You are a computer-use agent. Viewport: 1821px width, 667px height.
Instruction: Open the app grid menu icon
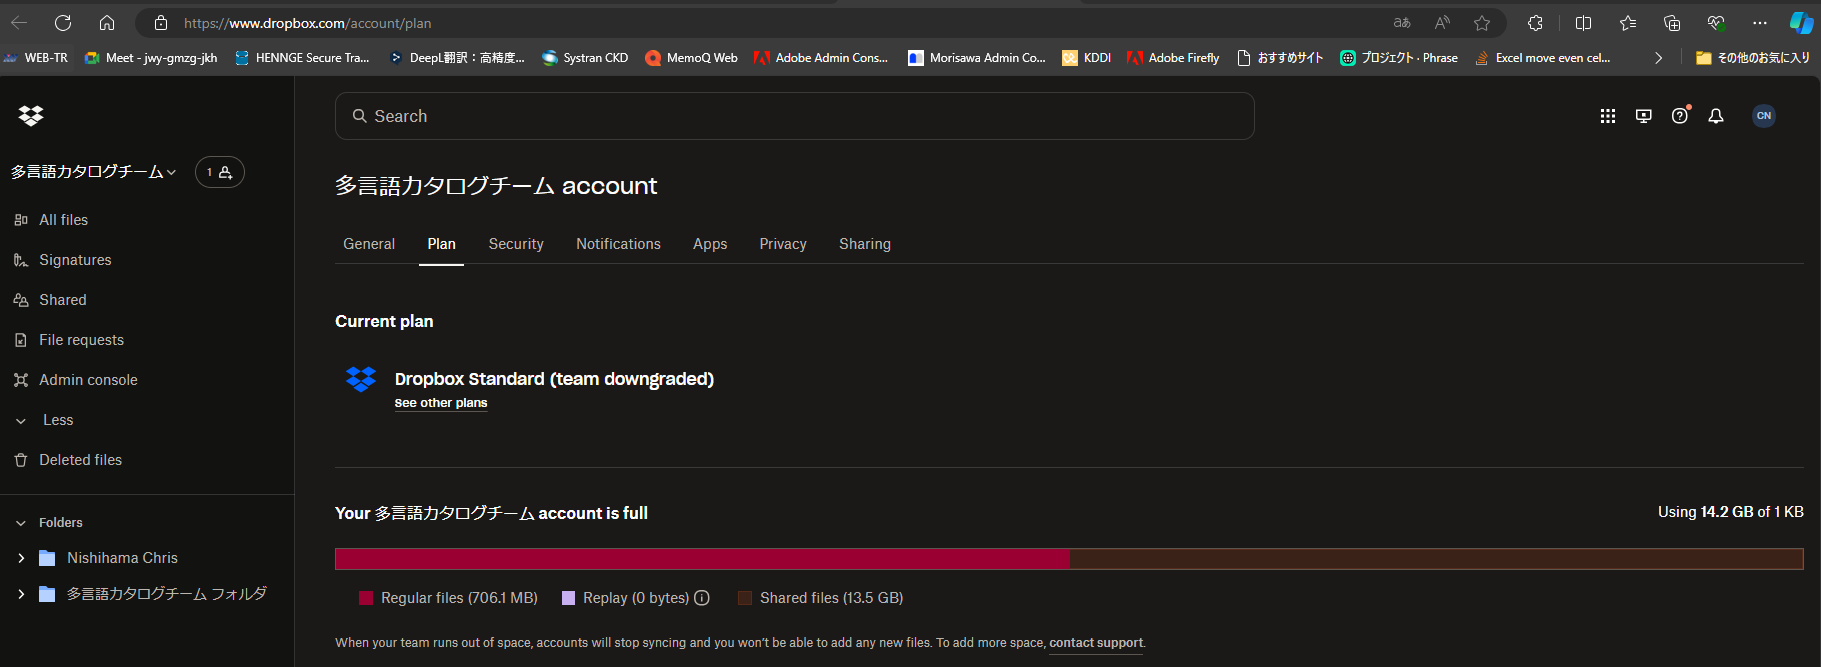[x=1607, y=116]
